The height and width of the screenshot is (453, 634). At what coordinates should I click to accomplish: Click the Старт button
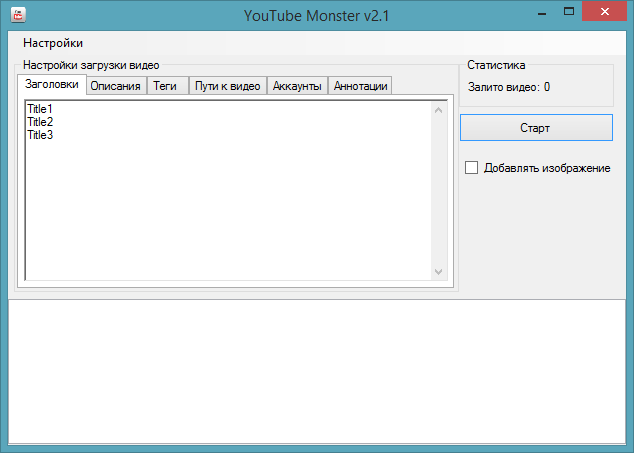point(536,128)
